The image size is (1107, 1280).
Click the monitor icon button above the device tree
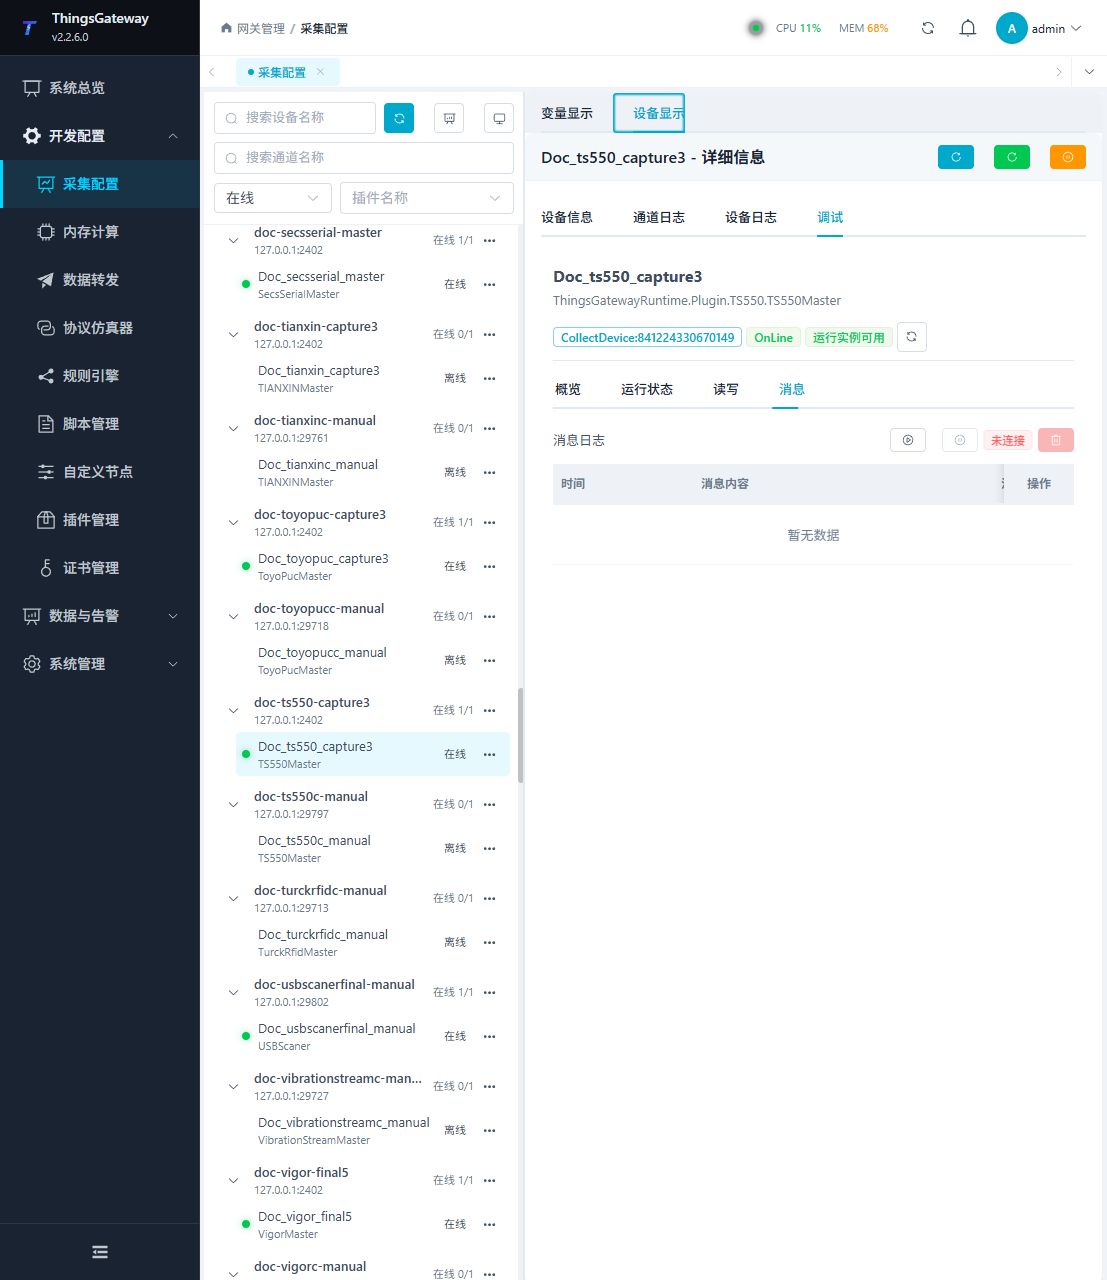pos(499,118)
